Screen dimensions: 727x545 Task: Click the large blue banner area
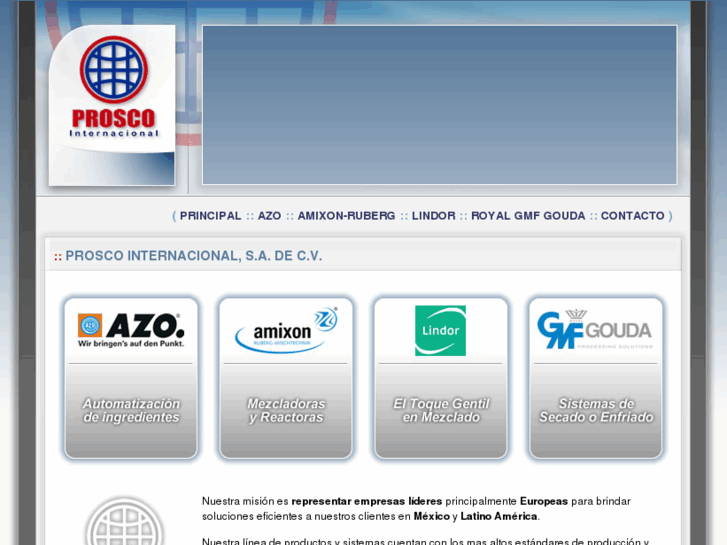pos(440,105)
